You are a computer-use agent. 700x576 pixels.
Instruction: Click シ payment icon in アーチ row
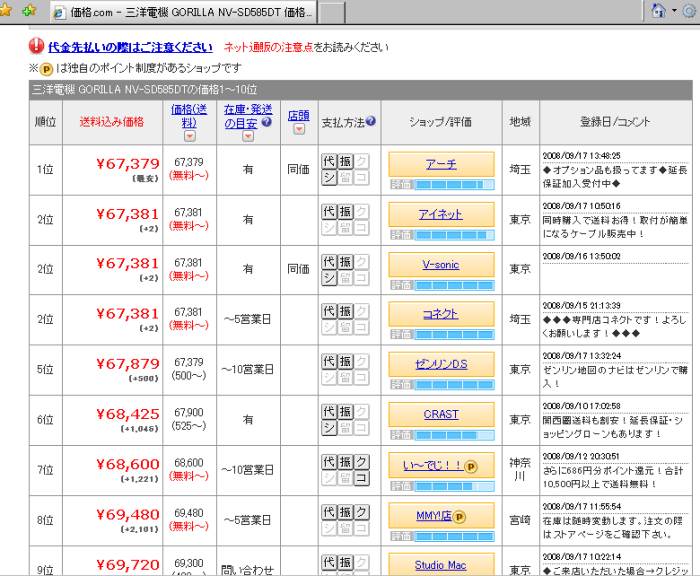[x=329, y=178]
